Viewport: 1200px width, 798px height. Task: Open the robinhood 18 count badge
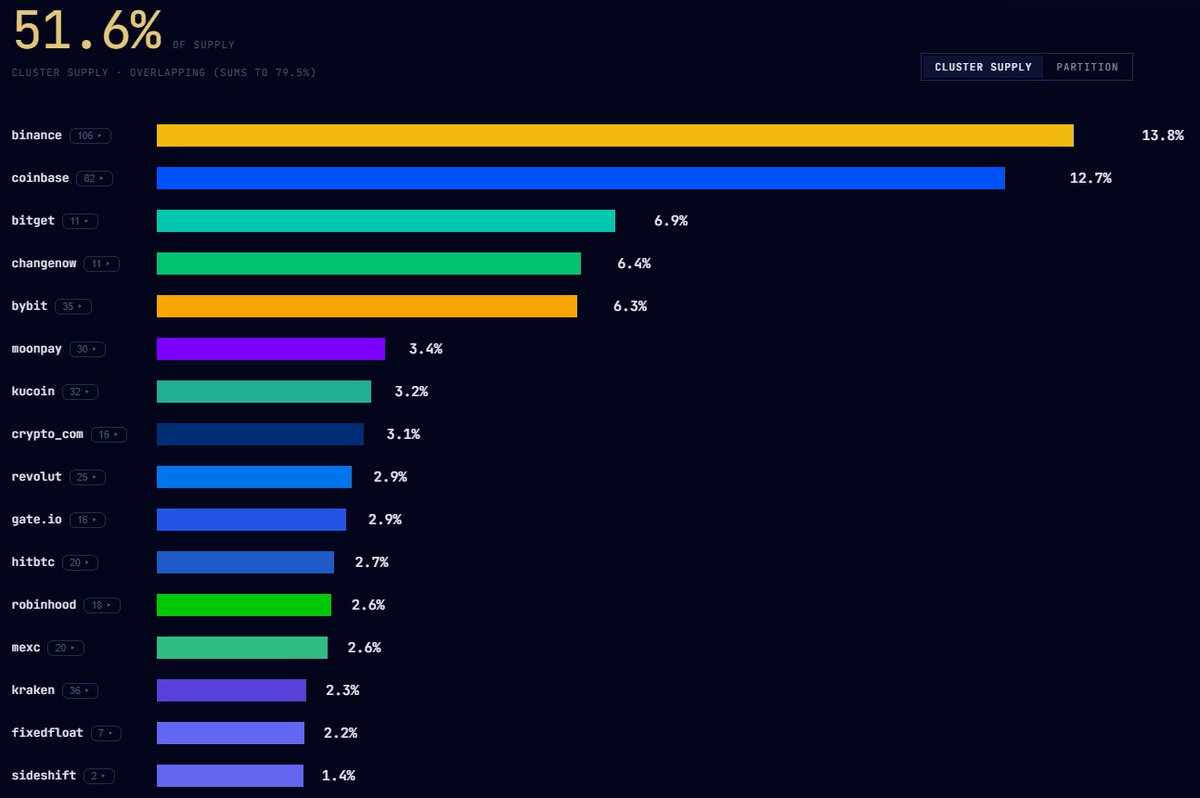102,605
